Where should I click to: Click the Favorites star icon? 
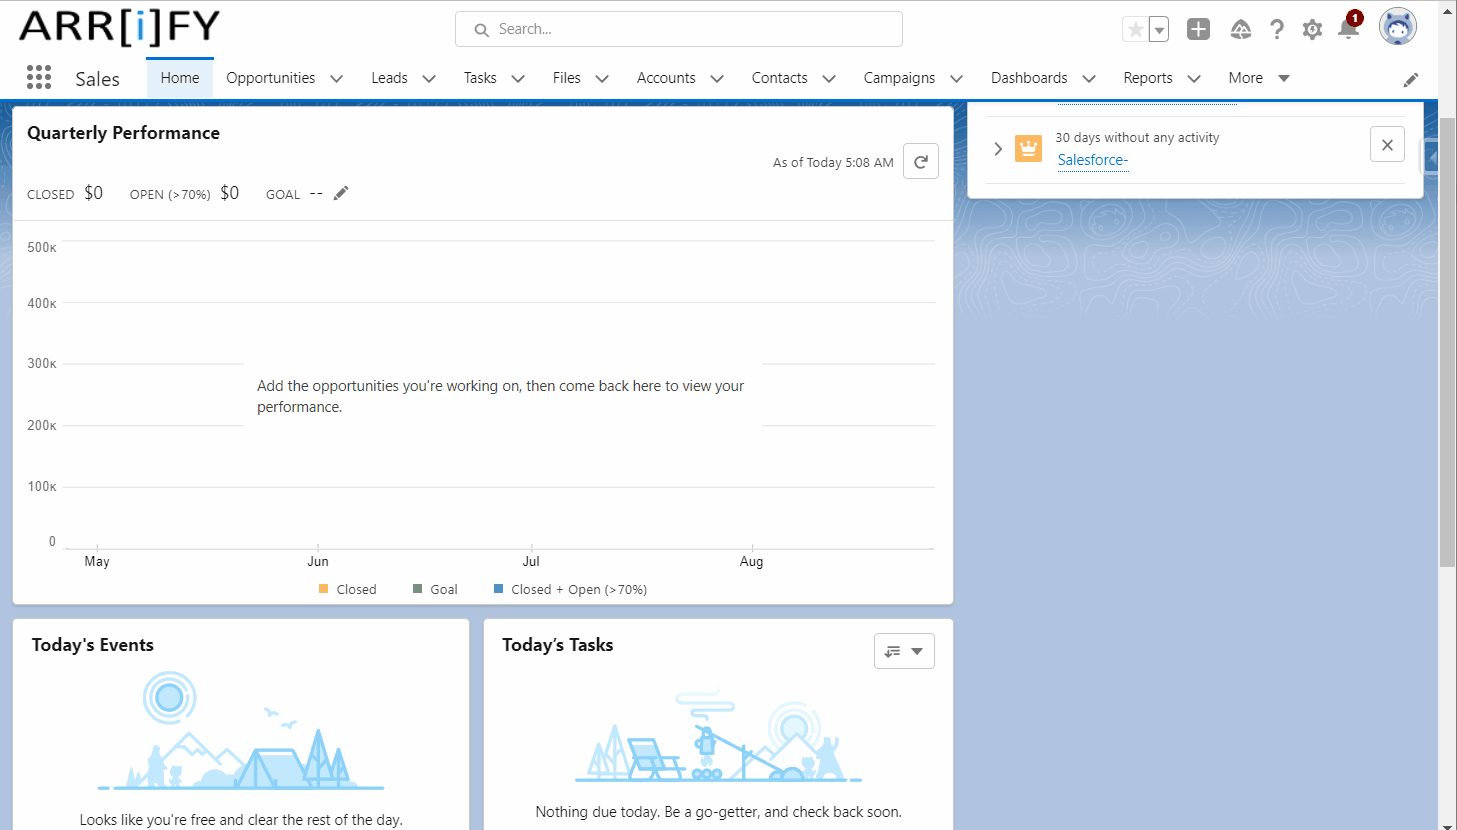[1135, 30]
